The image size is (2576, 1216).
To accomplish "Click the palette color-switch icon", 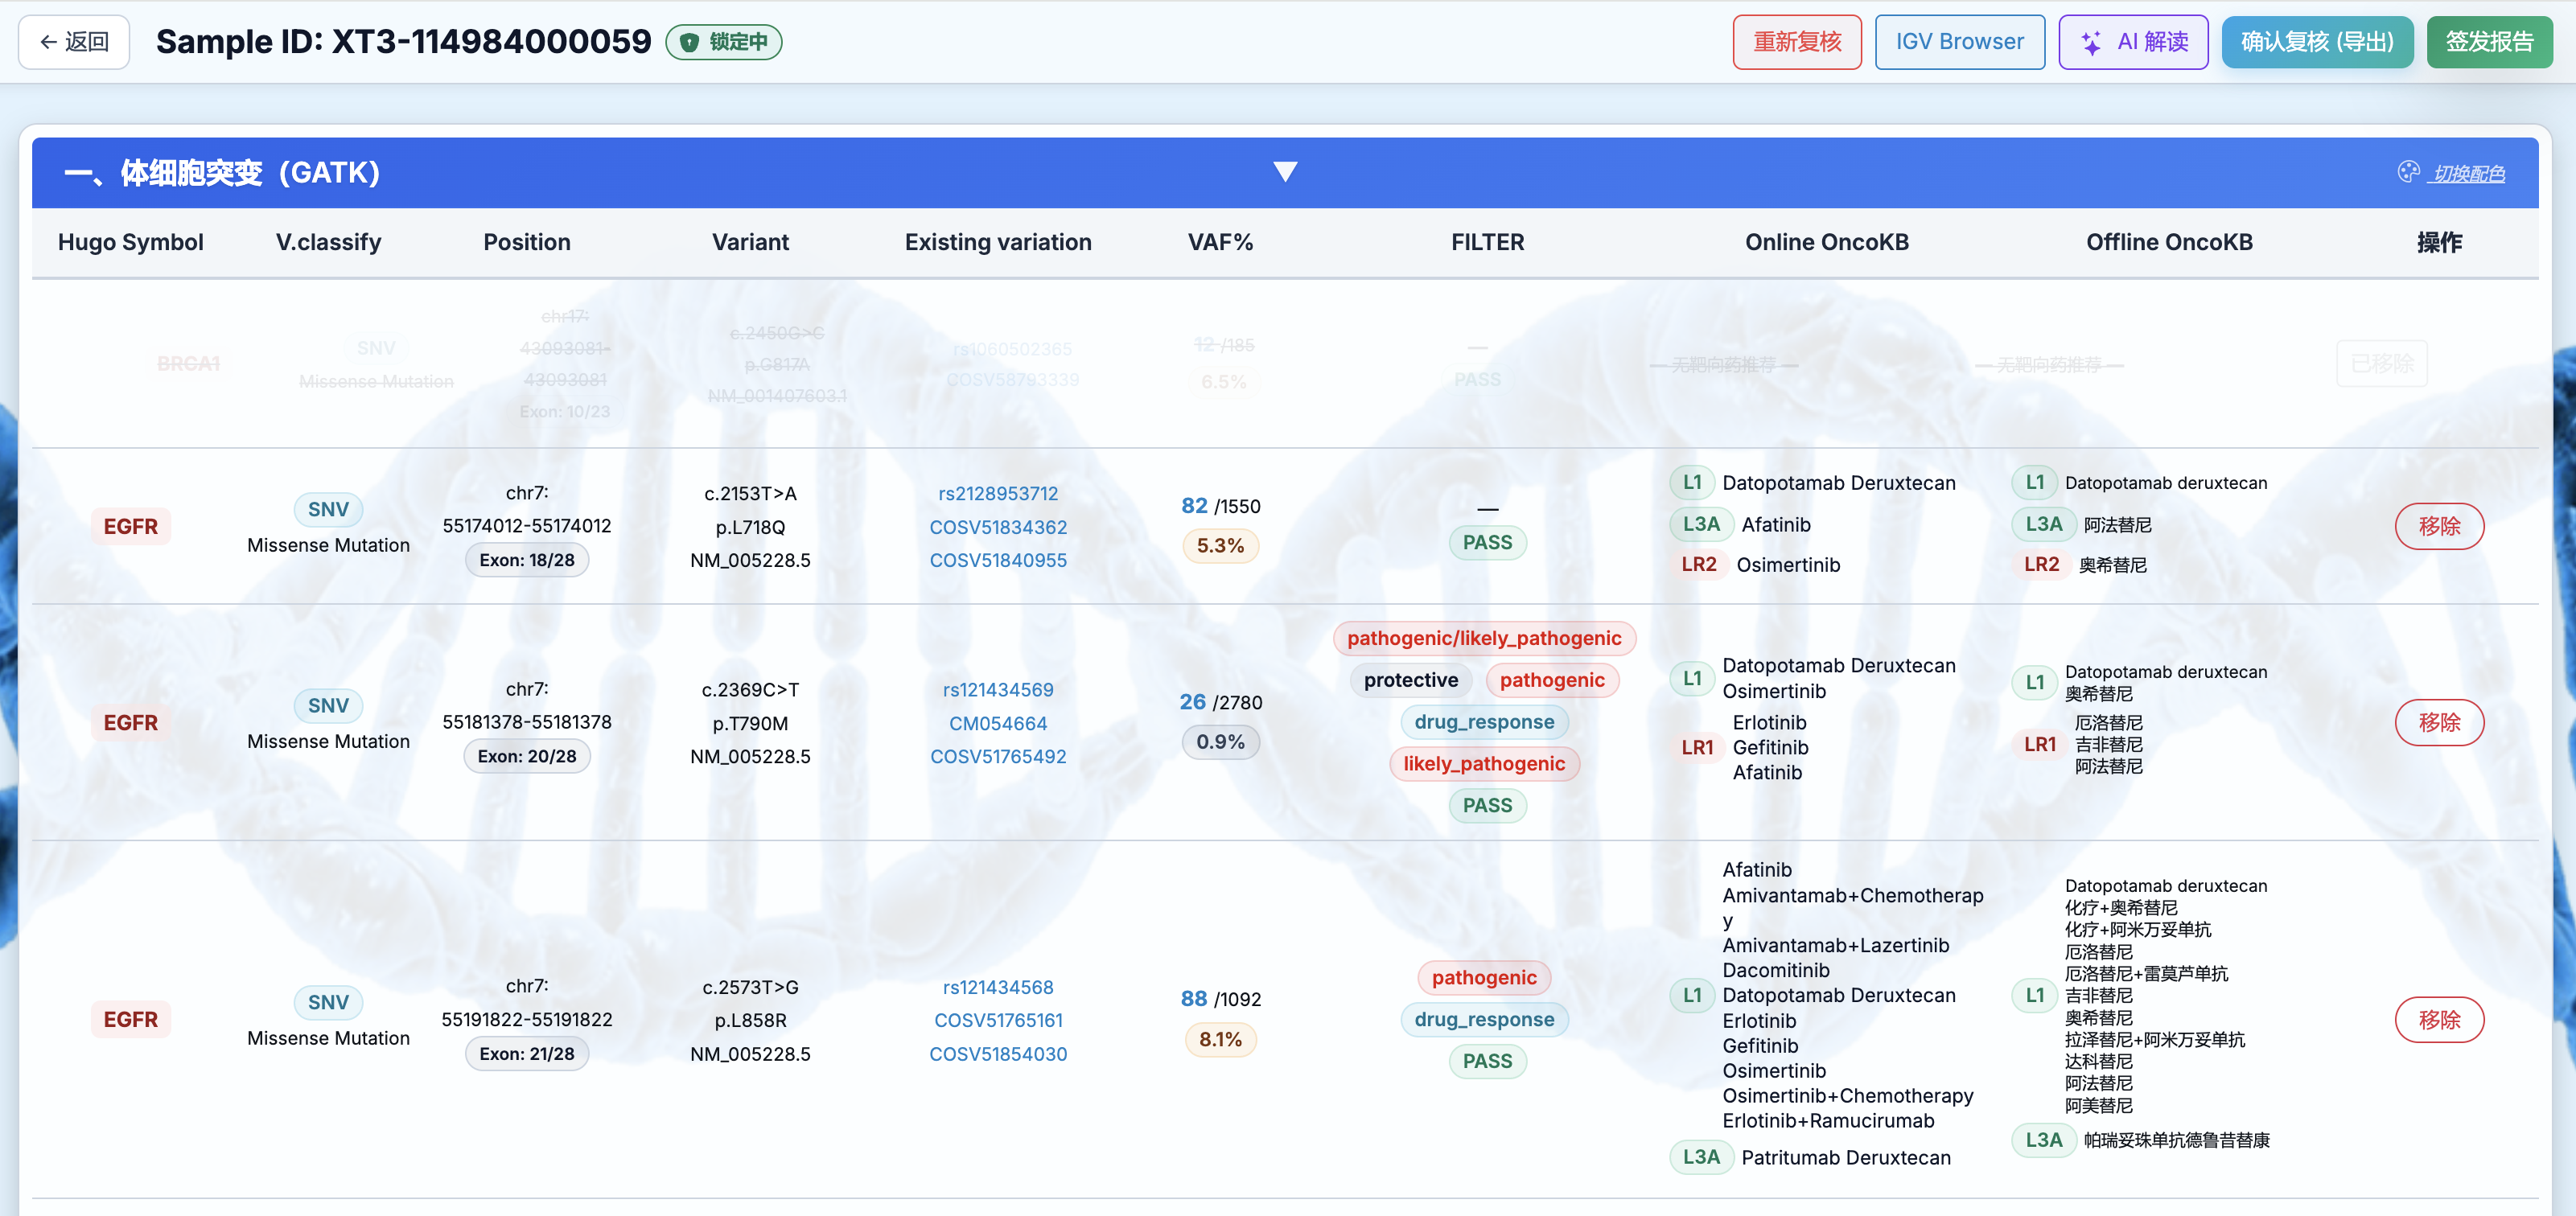I will [x=2408, y=172].
